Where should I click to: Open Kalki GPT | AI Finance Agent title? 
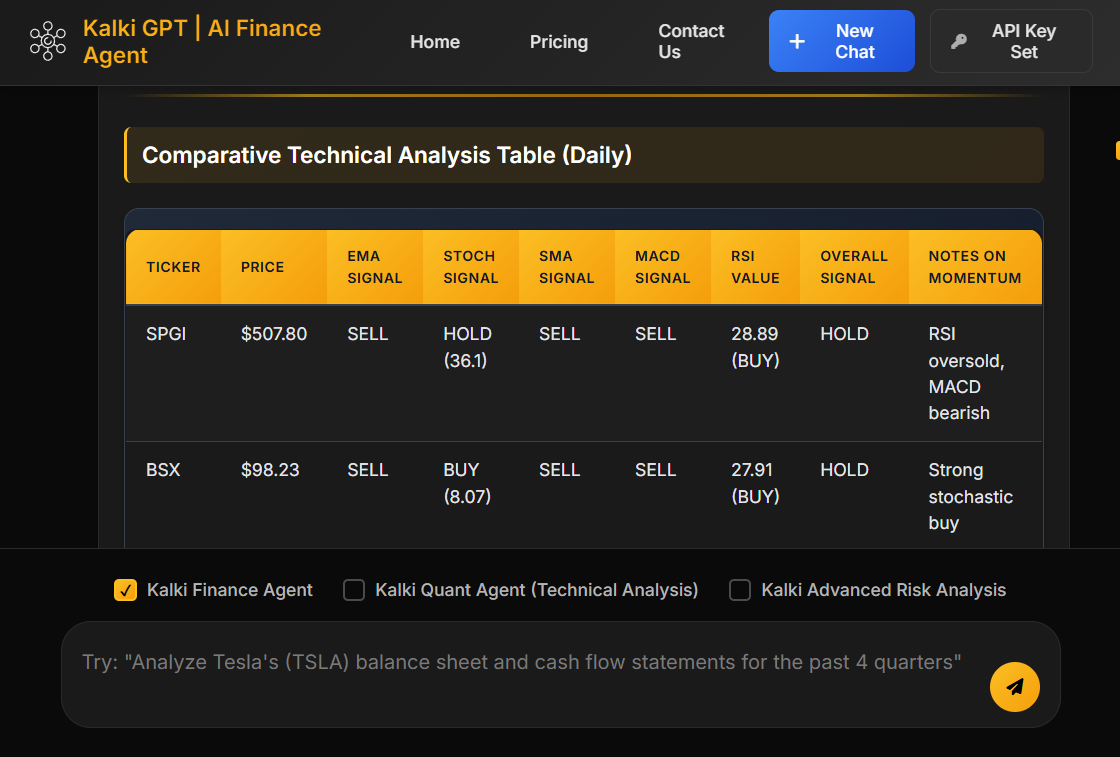click(x=202, y=41)
